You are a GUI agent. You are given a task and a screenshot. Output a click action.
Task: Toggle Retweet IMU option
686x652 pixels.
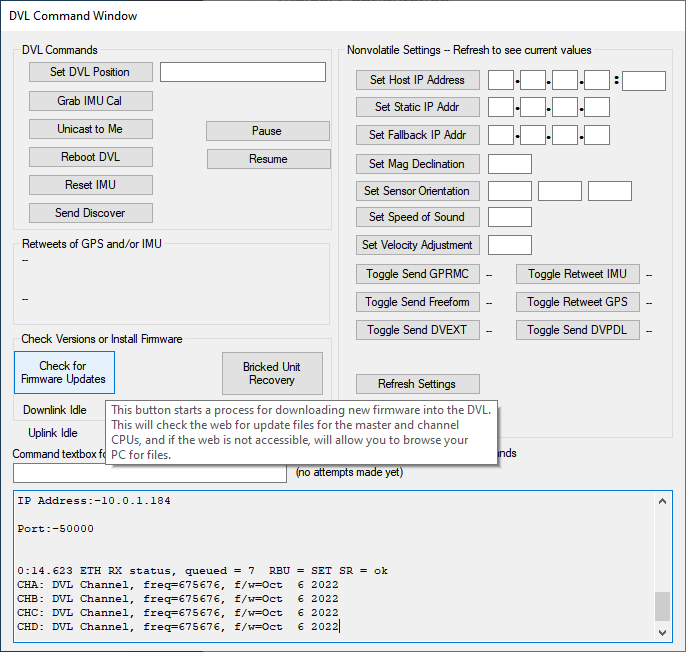(577, 274)
